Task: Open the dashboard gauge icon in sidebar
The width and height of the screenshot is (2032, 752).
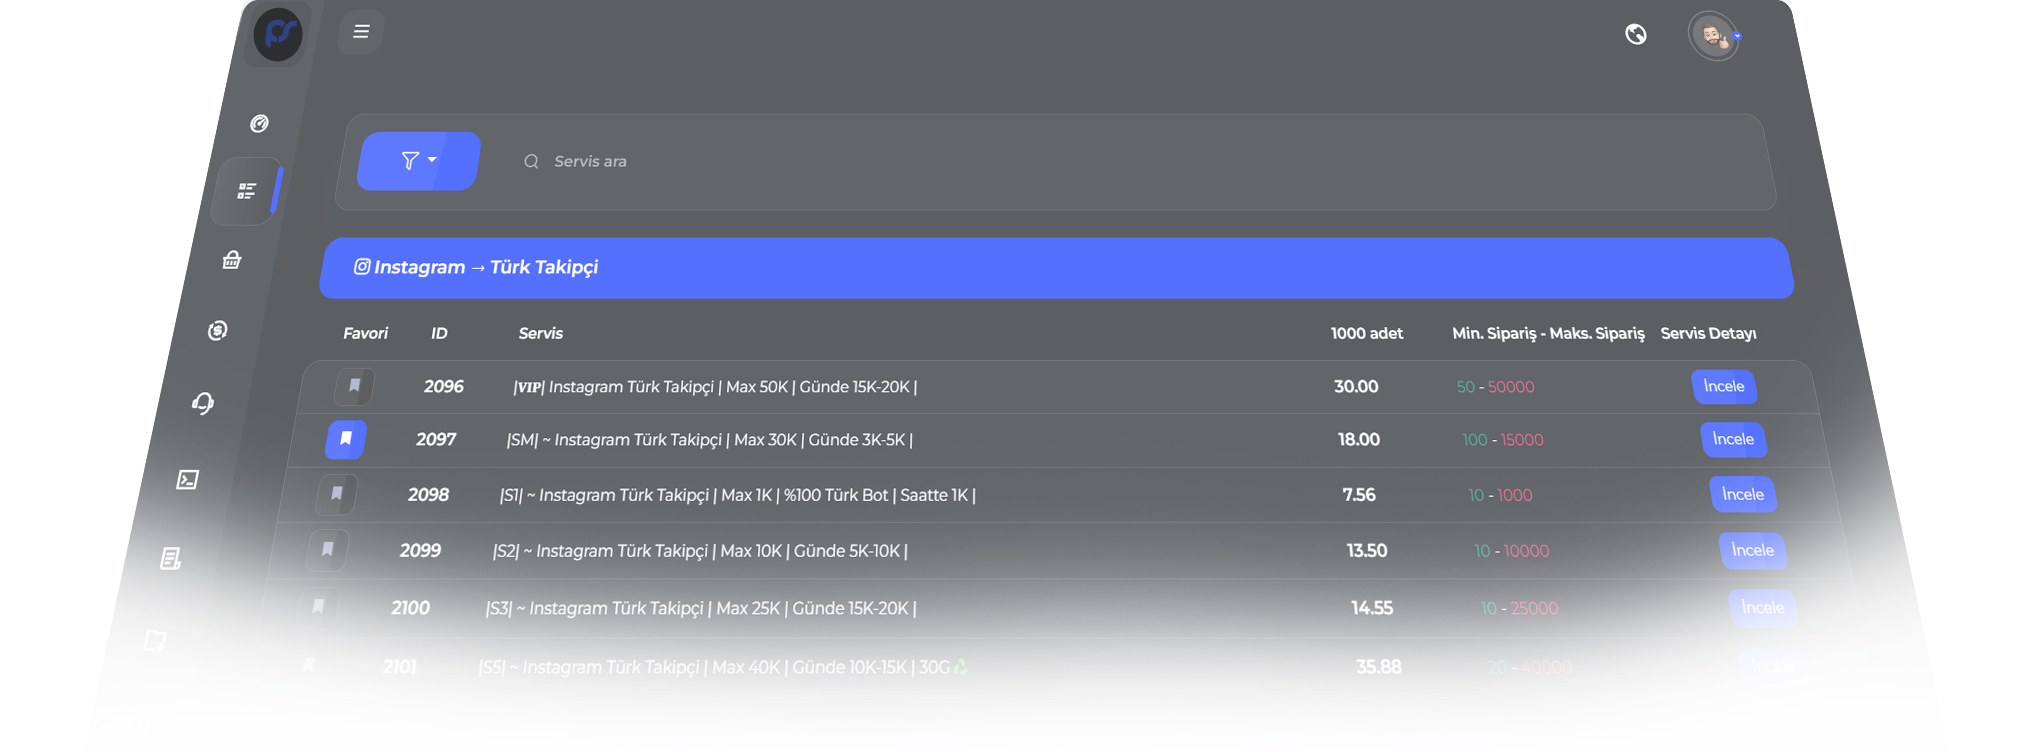Action: (x=259, y=123)
